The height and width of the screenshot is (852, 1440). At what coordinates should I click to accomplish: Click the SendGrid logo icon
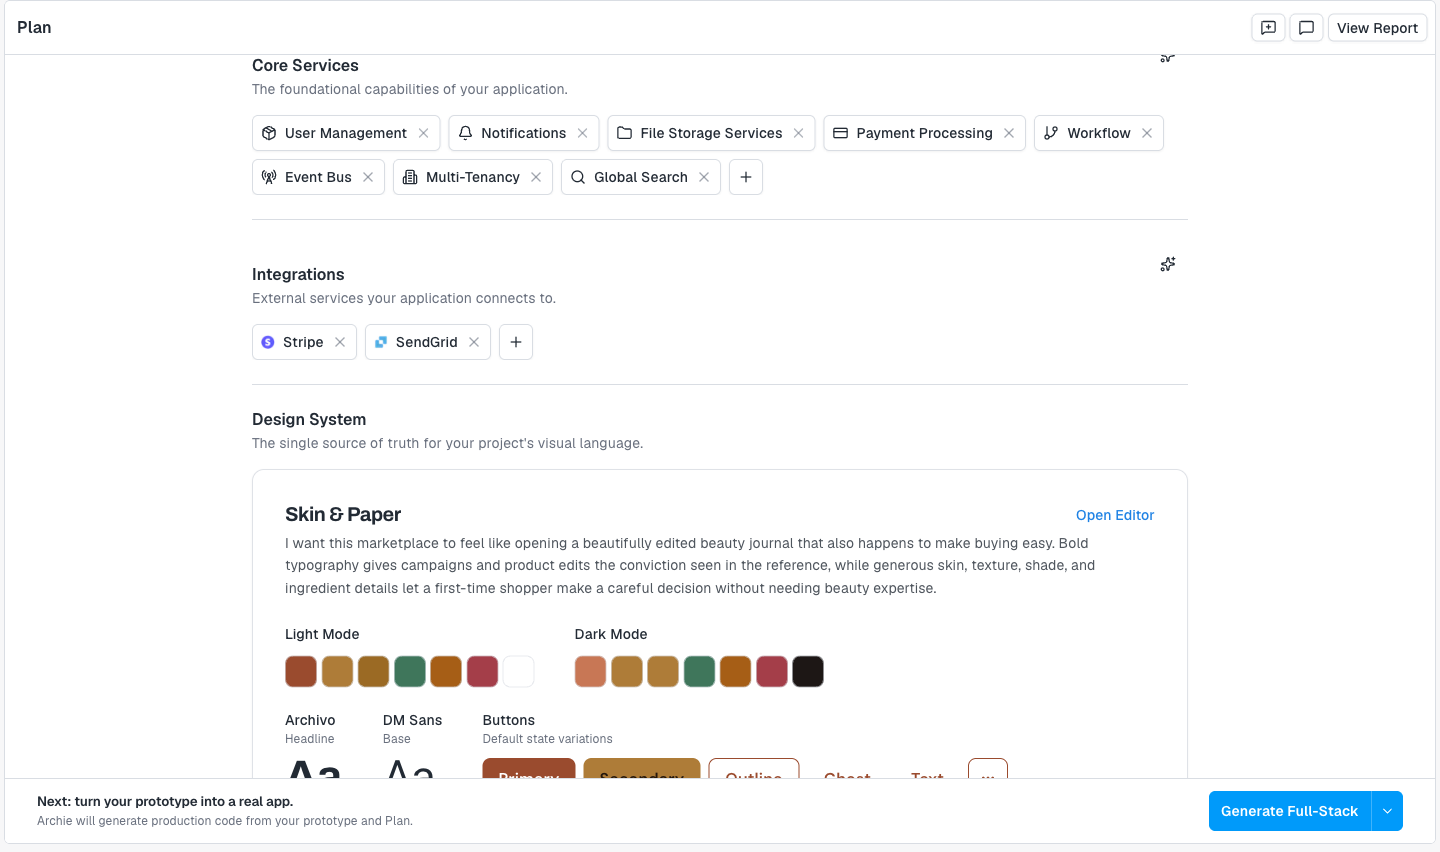pyautogui.click(x=381, y=342)
